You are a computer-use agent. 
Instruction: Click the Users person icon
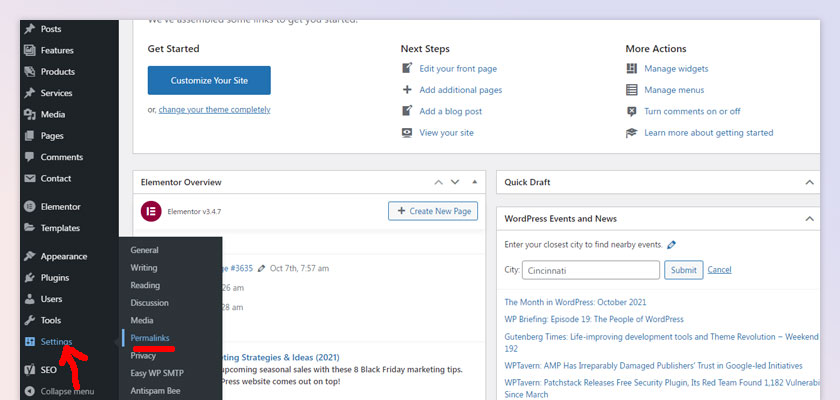pos(30,299)
